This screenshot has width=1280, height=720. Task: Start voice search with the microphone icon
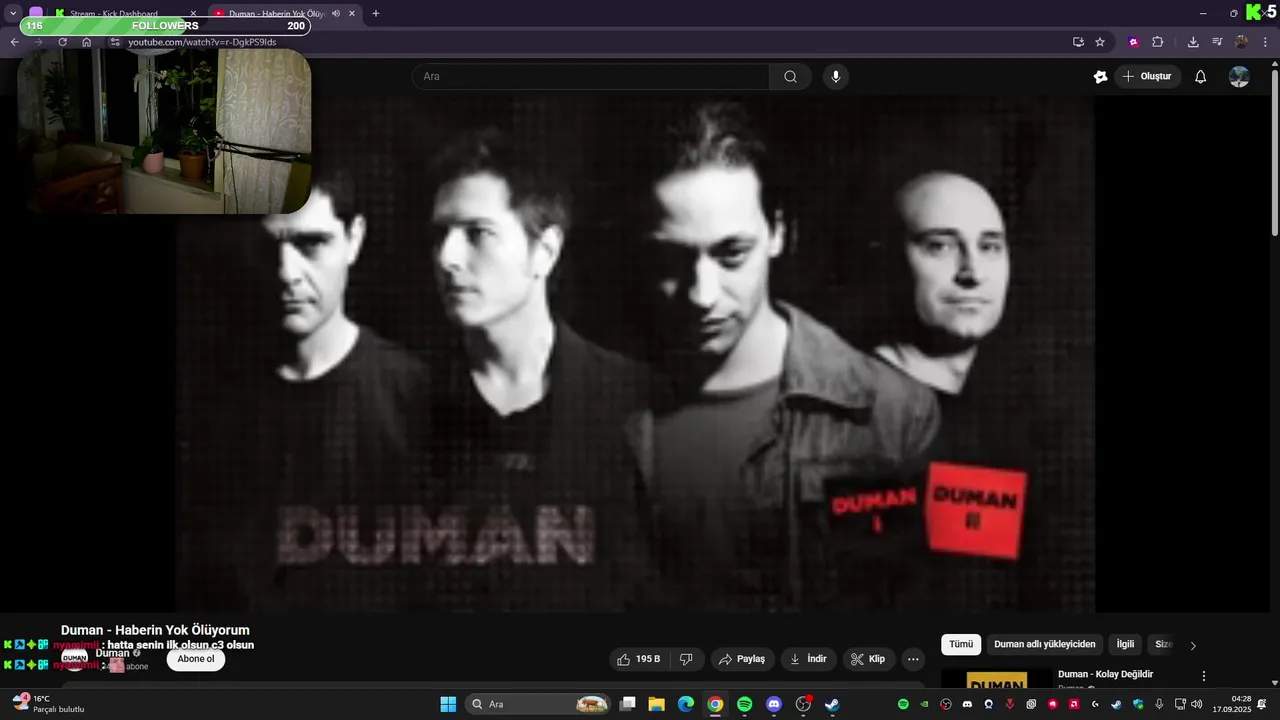(x=836, y=77)
